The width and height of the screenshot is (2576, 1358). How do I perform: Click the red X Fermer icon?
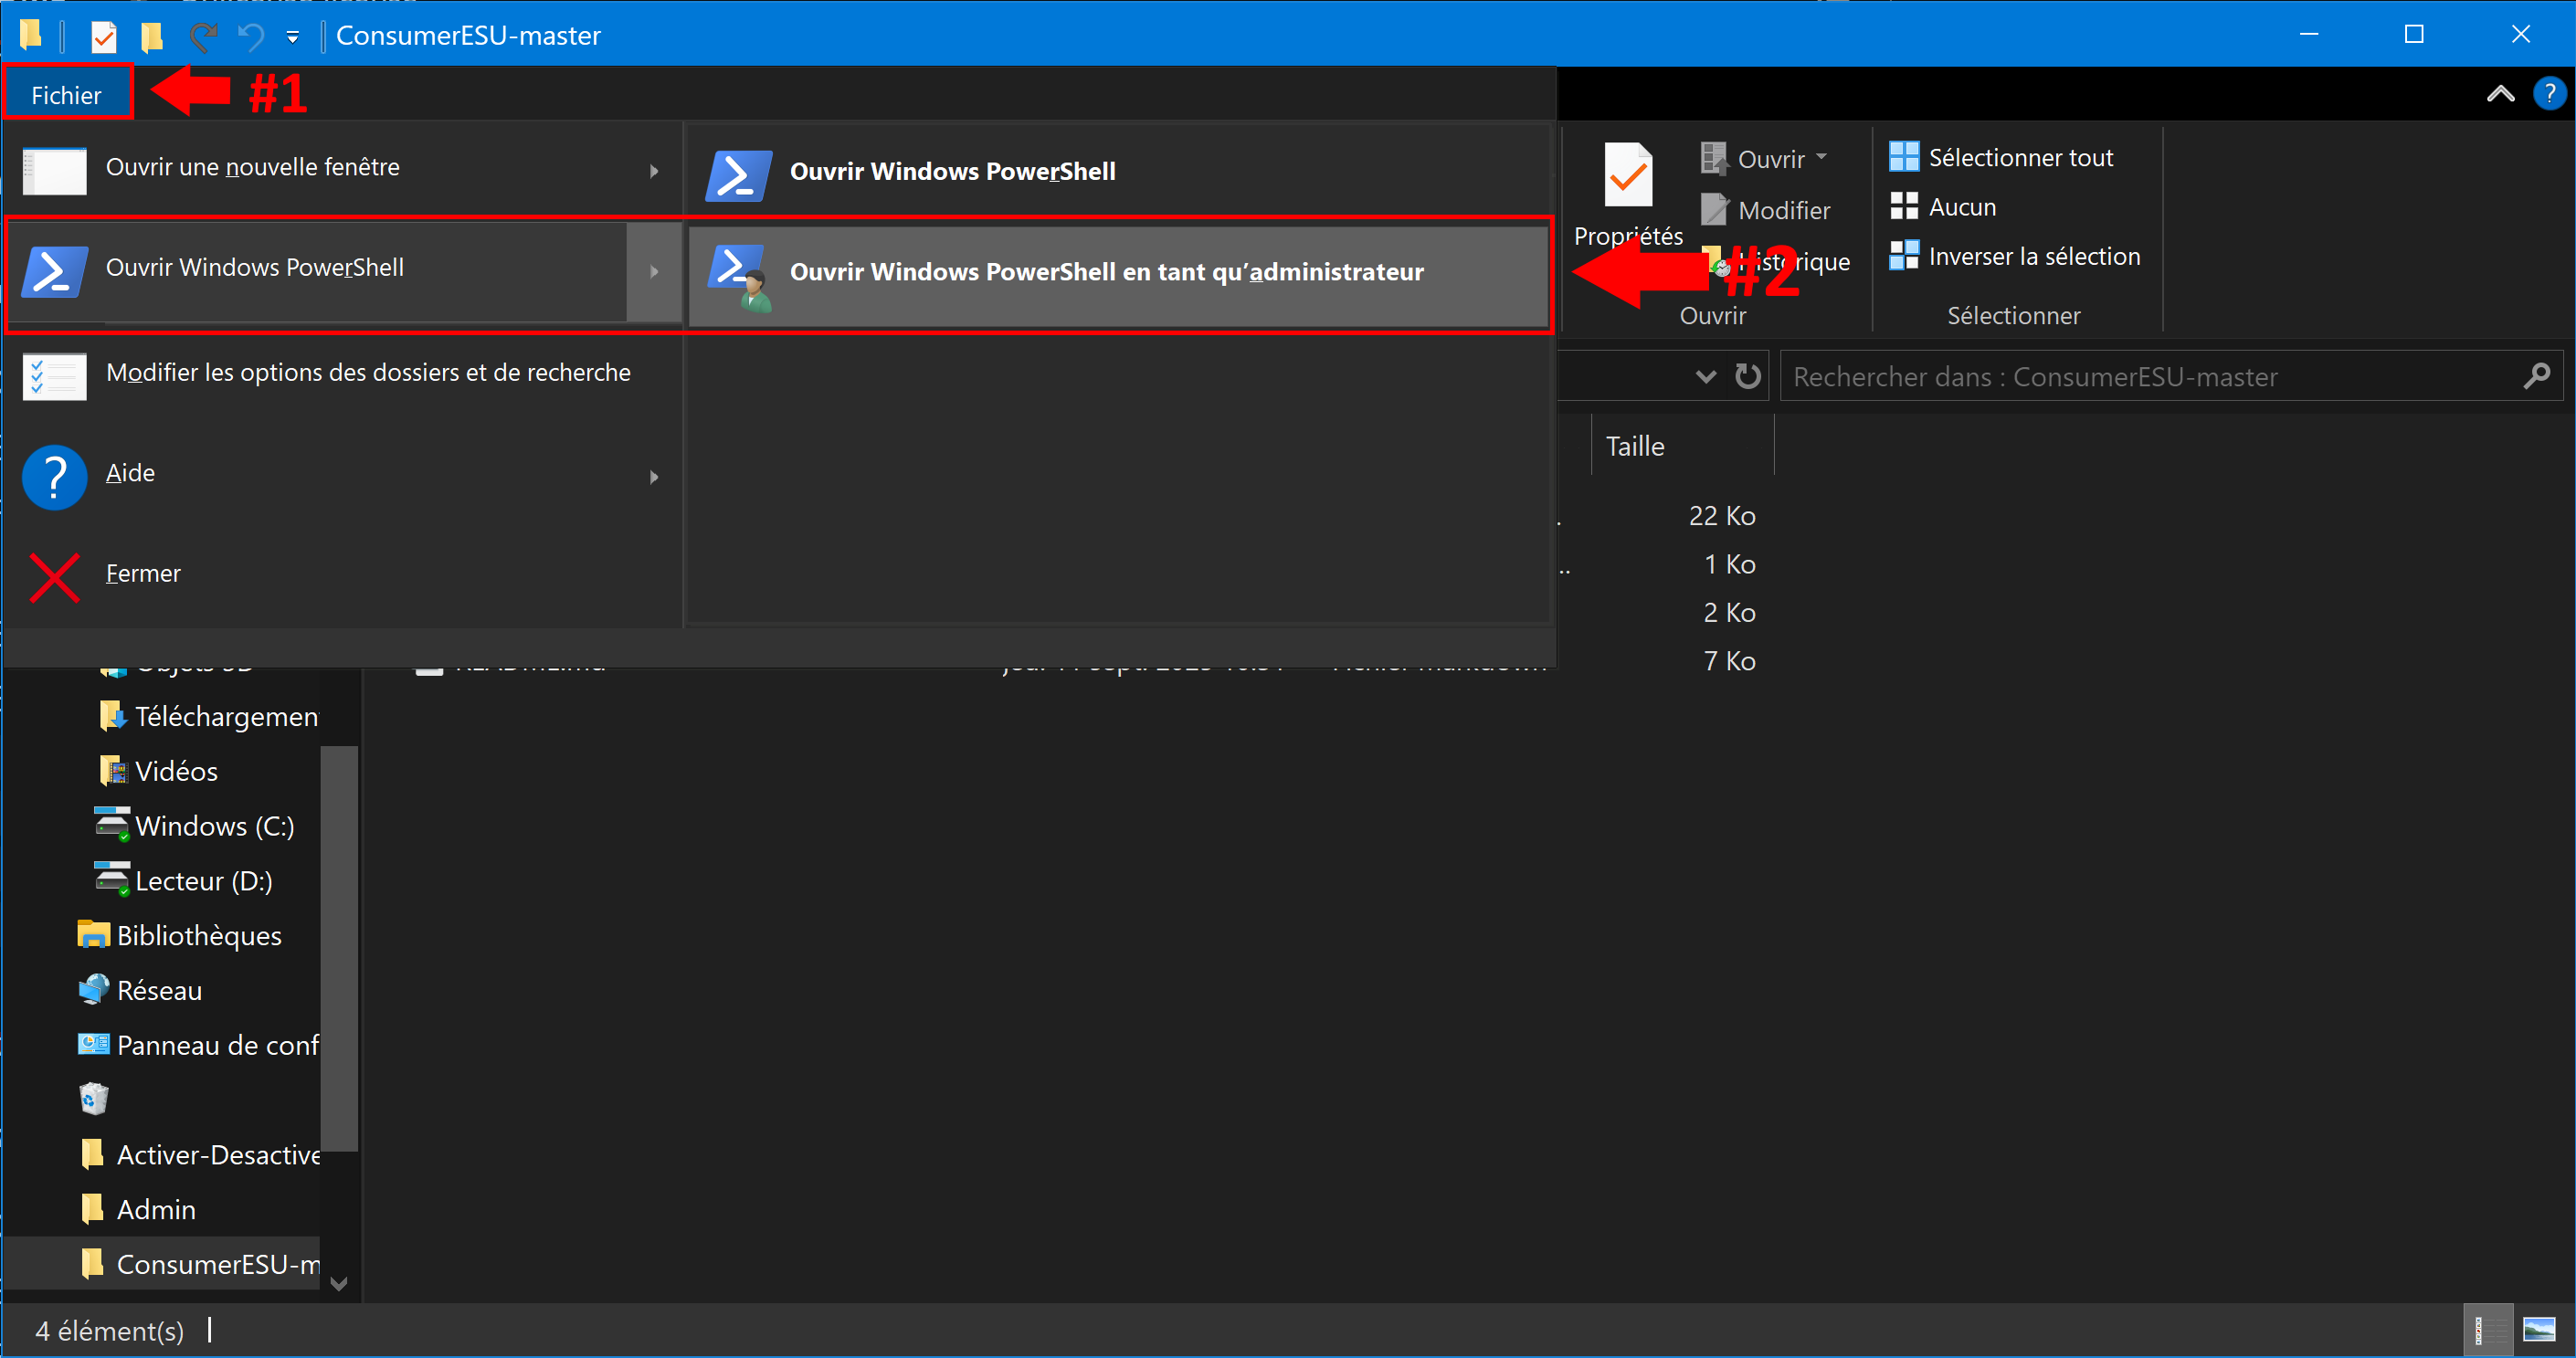tap(55, 577)
